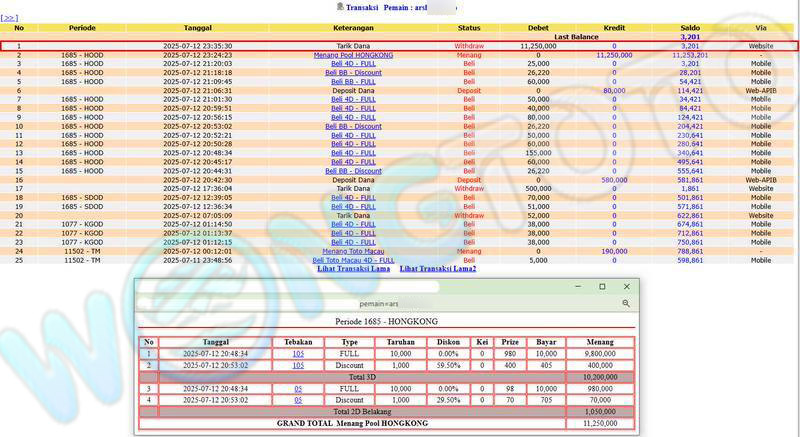Minimize the HONGKONG period popup window
Image resolution: width=800 pixels, height=437 pixels.
pos(576,287)
